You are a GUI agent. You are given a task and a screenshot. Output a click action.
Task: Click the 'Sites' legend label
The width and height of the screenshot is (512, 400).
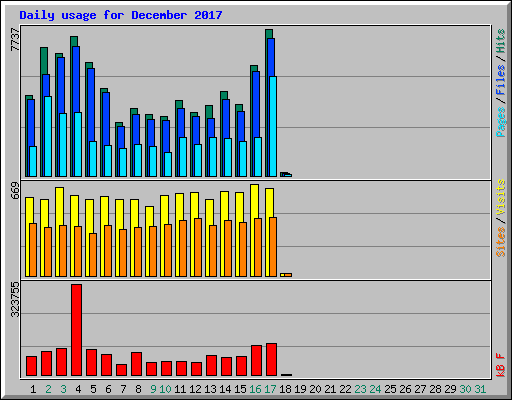[x=500, y=242]
